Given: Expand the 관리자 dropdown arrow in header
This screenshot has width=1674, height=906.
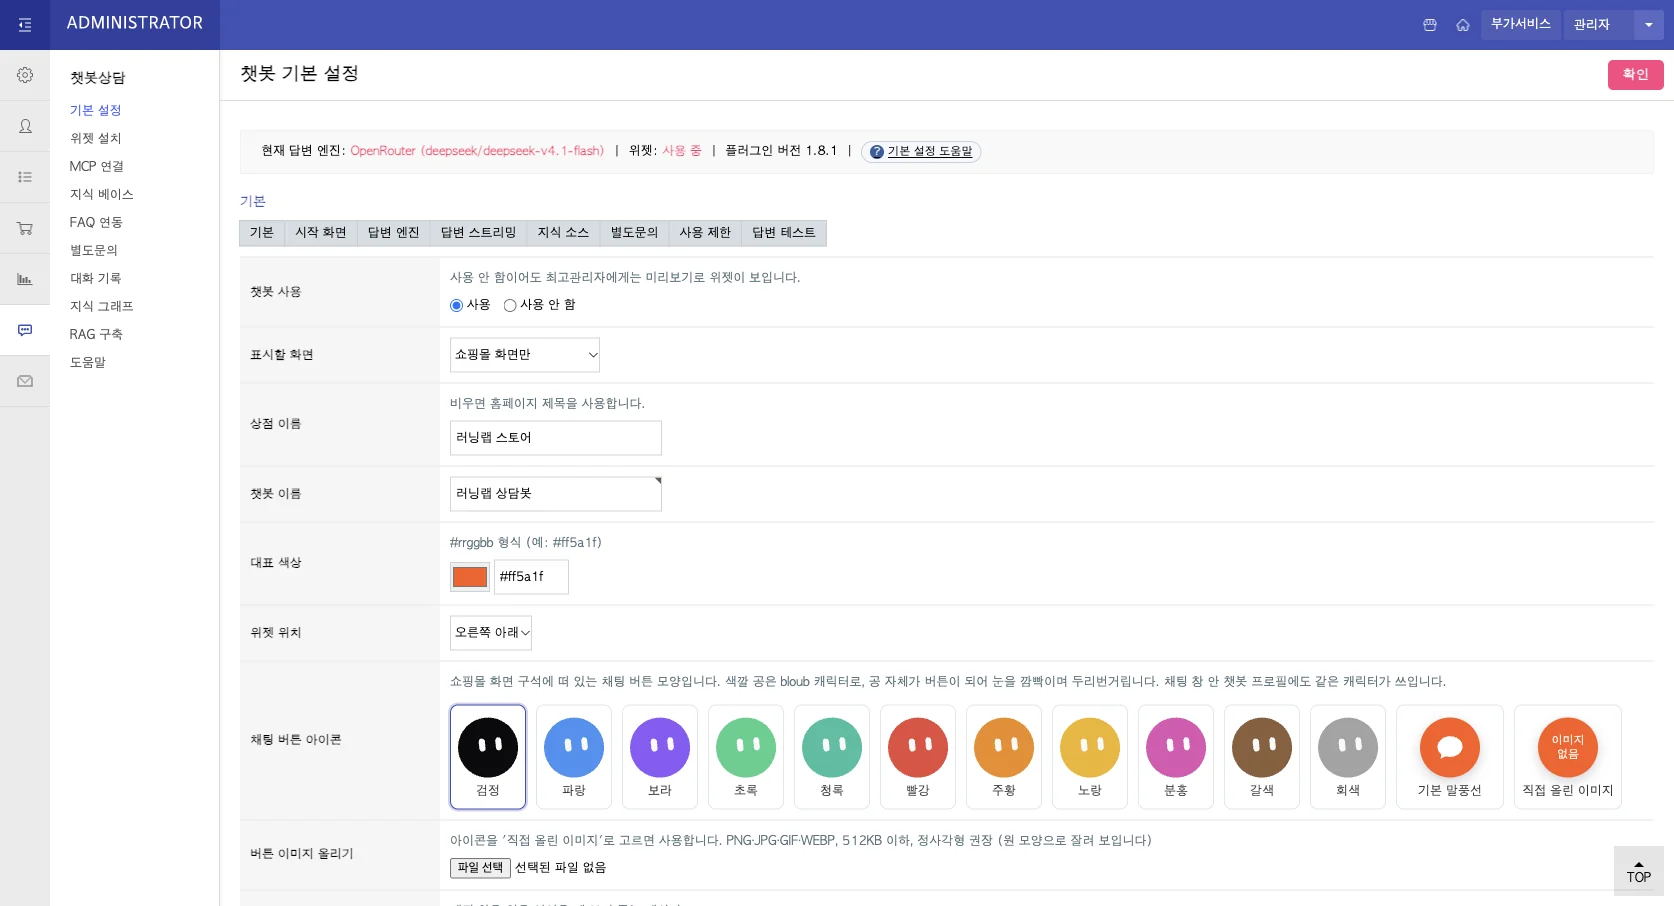Looking at the screenshot, I should click(1649, 25).
